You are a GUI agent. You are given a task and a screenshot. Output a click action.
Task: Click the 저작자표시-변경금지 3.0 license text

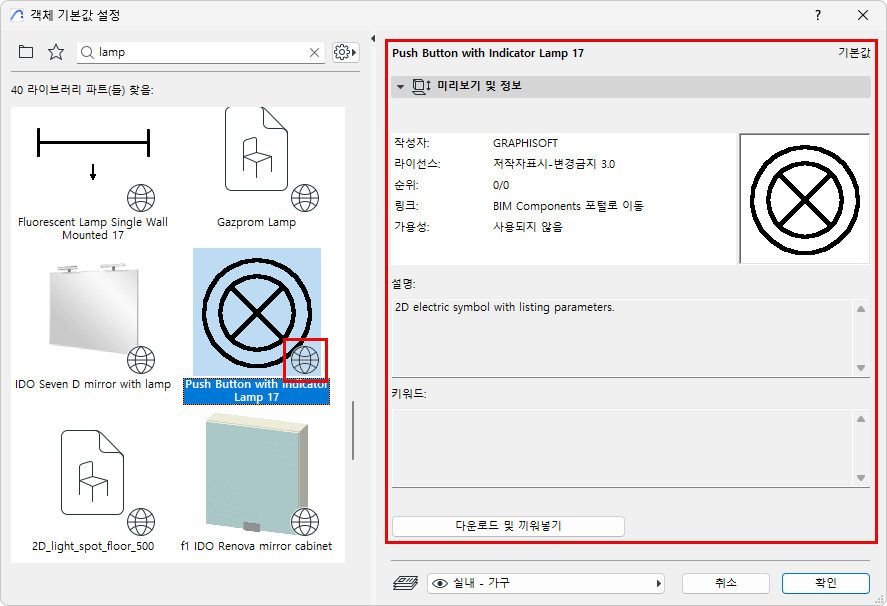(554, 164)
